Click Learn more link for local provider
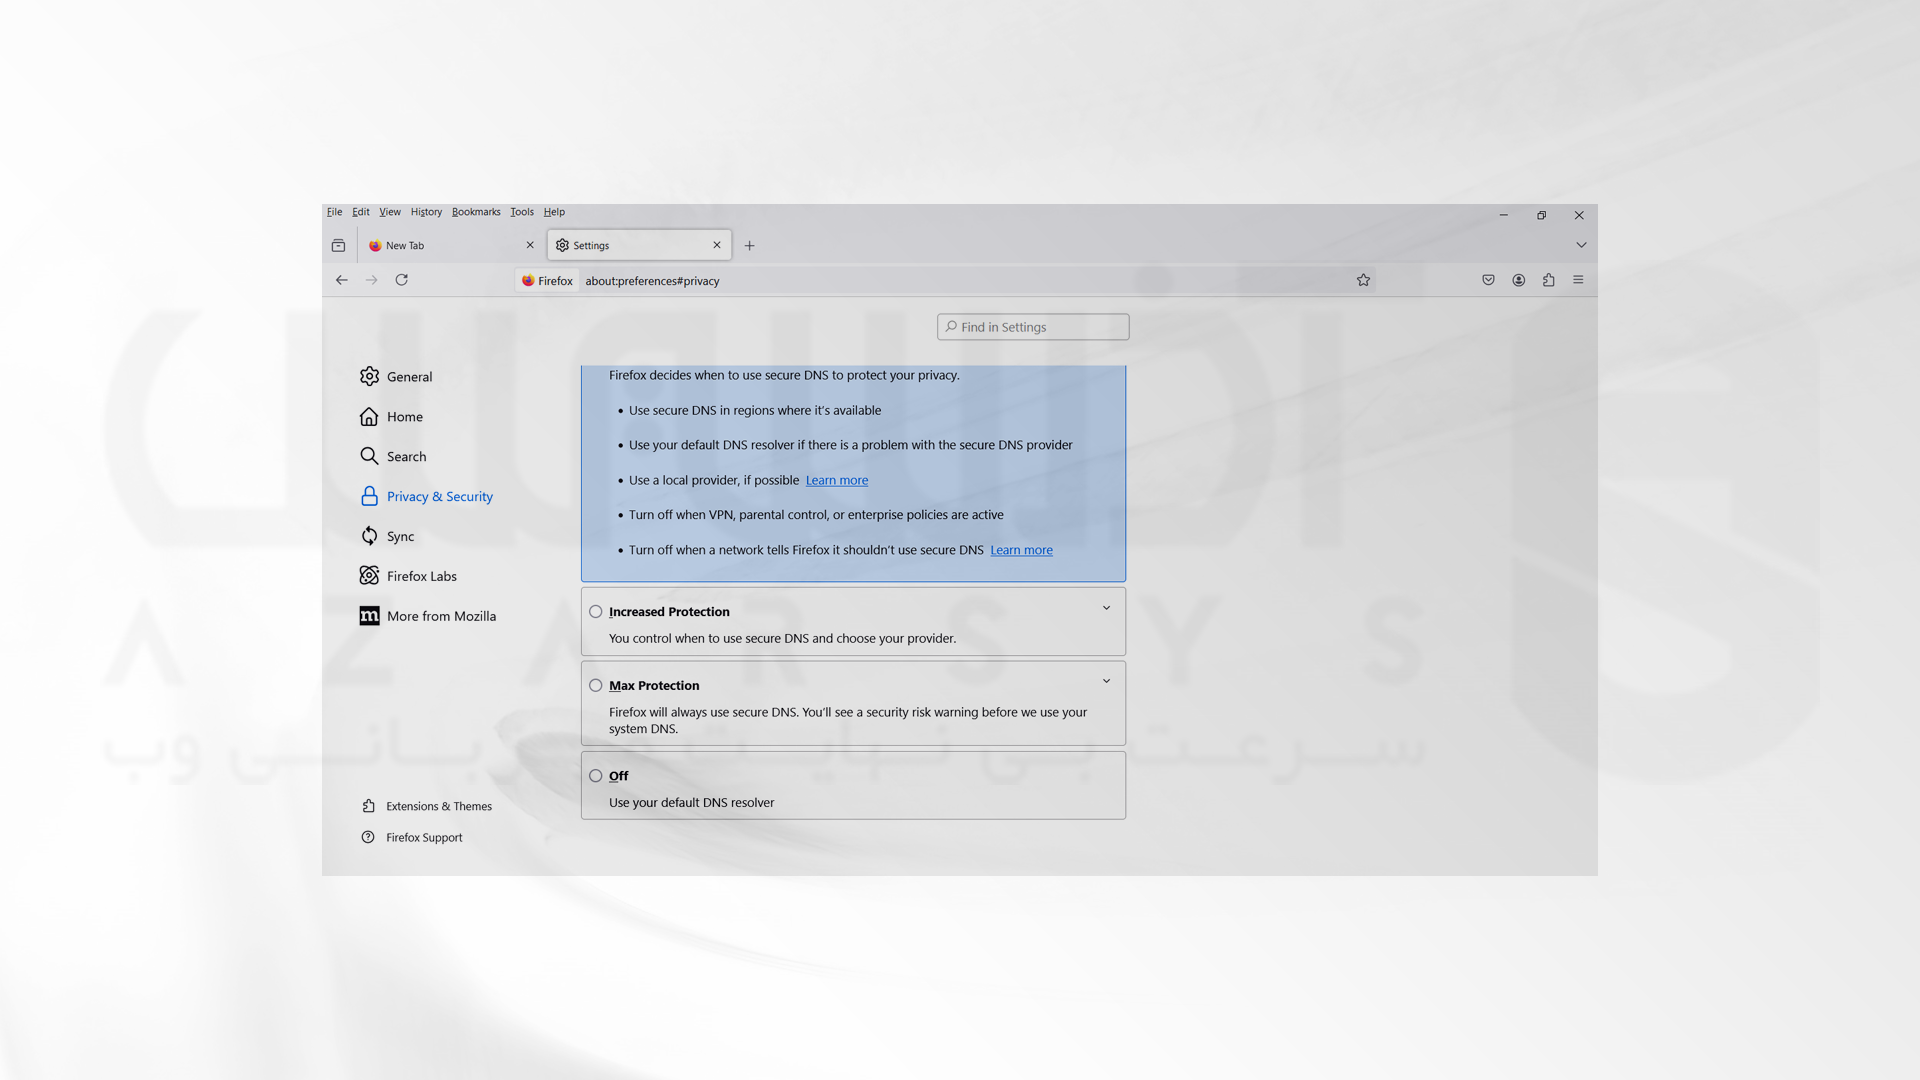Screen dimensions: 1920x1080 (x=836, y=479)
